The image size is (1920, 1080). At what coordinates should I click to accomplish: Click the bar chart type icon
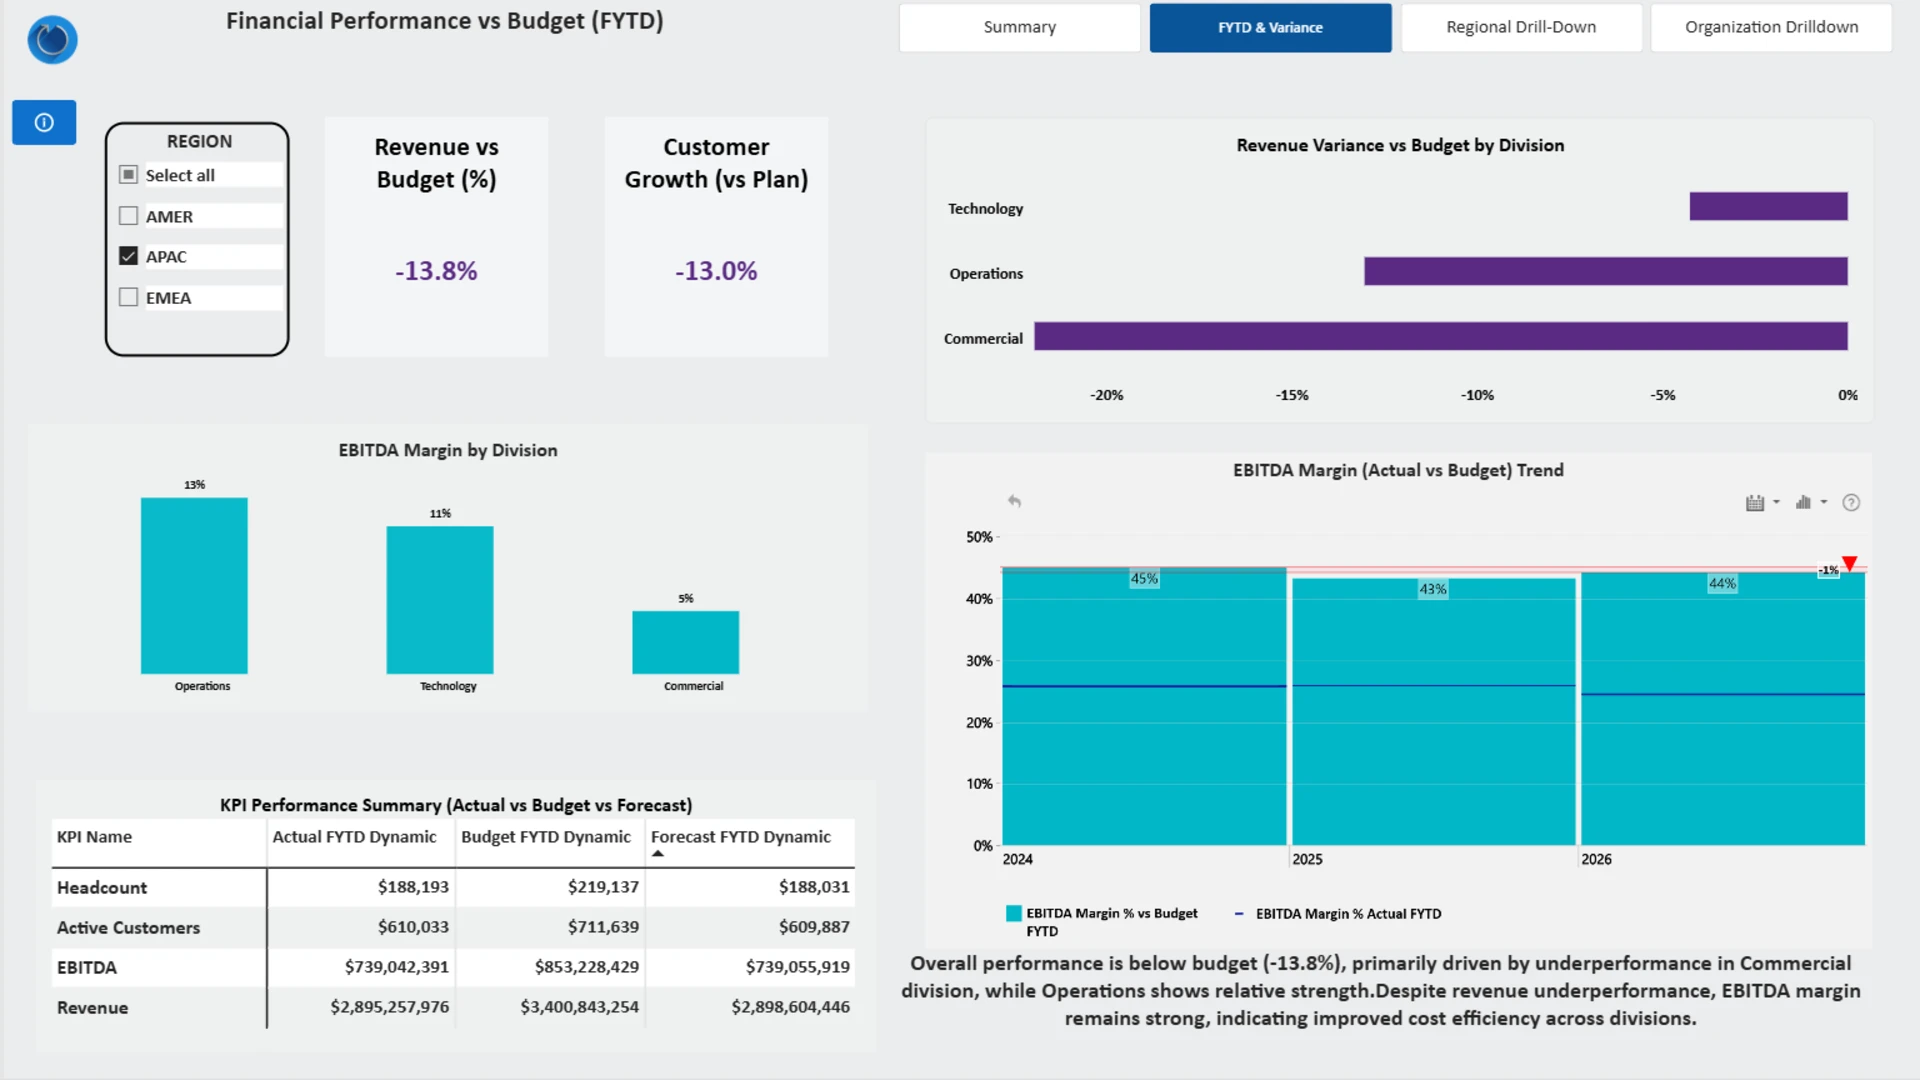pyautogui.click(x=1803, y=503)
